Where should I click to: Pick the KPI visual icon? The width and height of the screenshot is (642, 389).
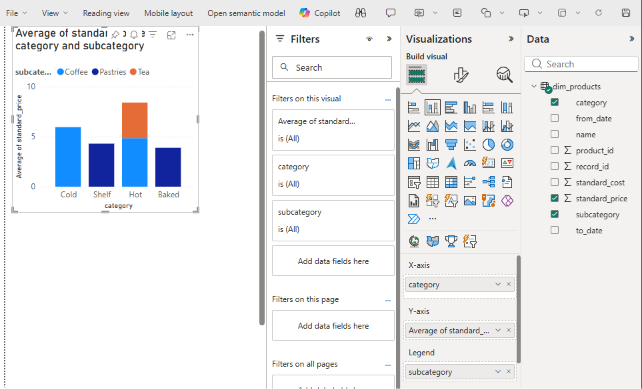[x=507, y=163]
